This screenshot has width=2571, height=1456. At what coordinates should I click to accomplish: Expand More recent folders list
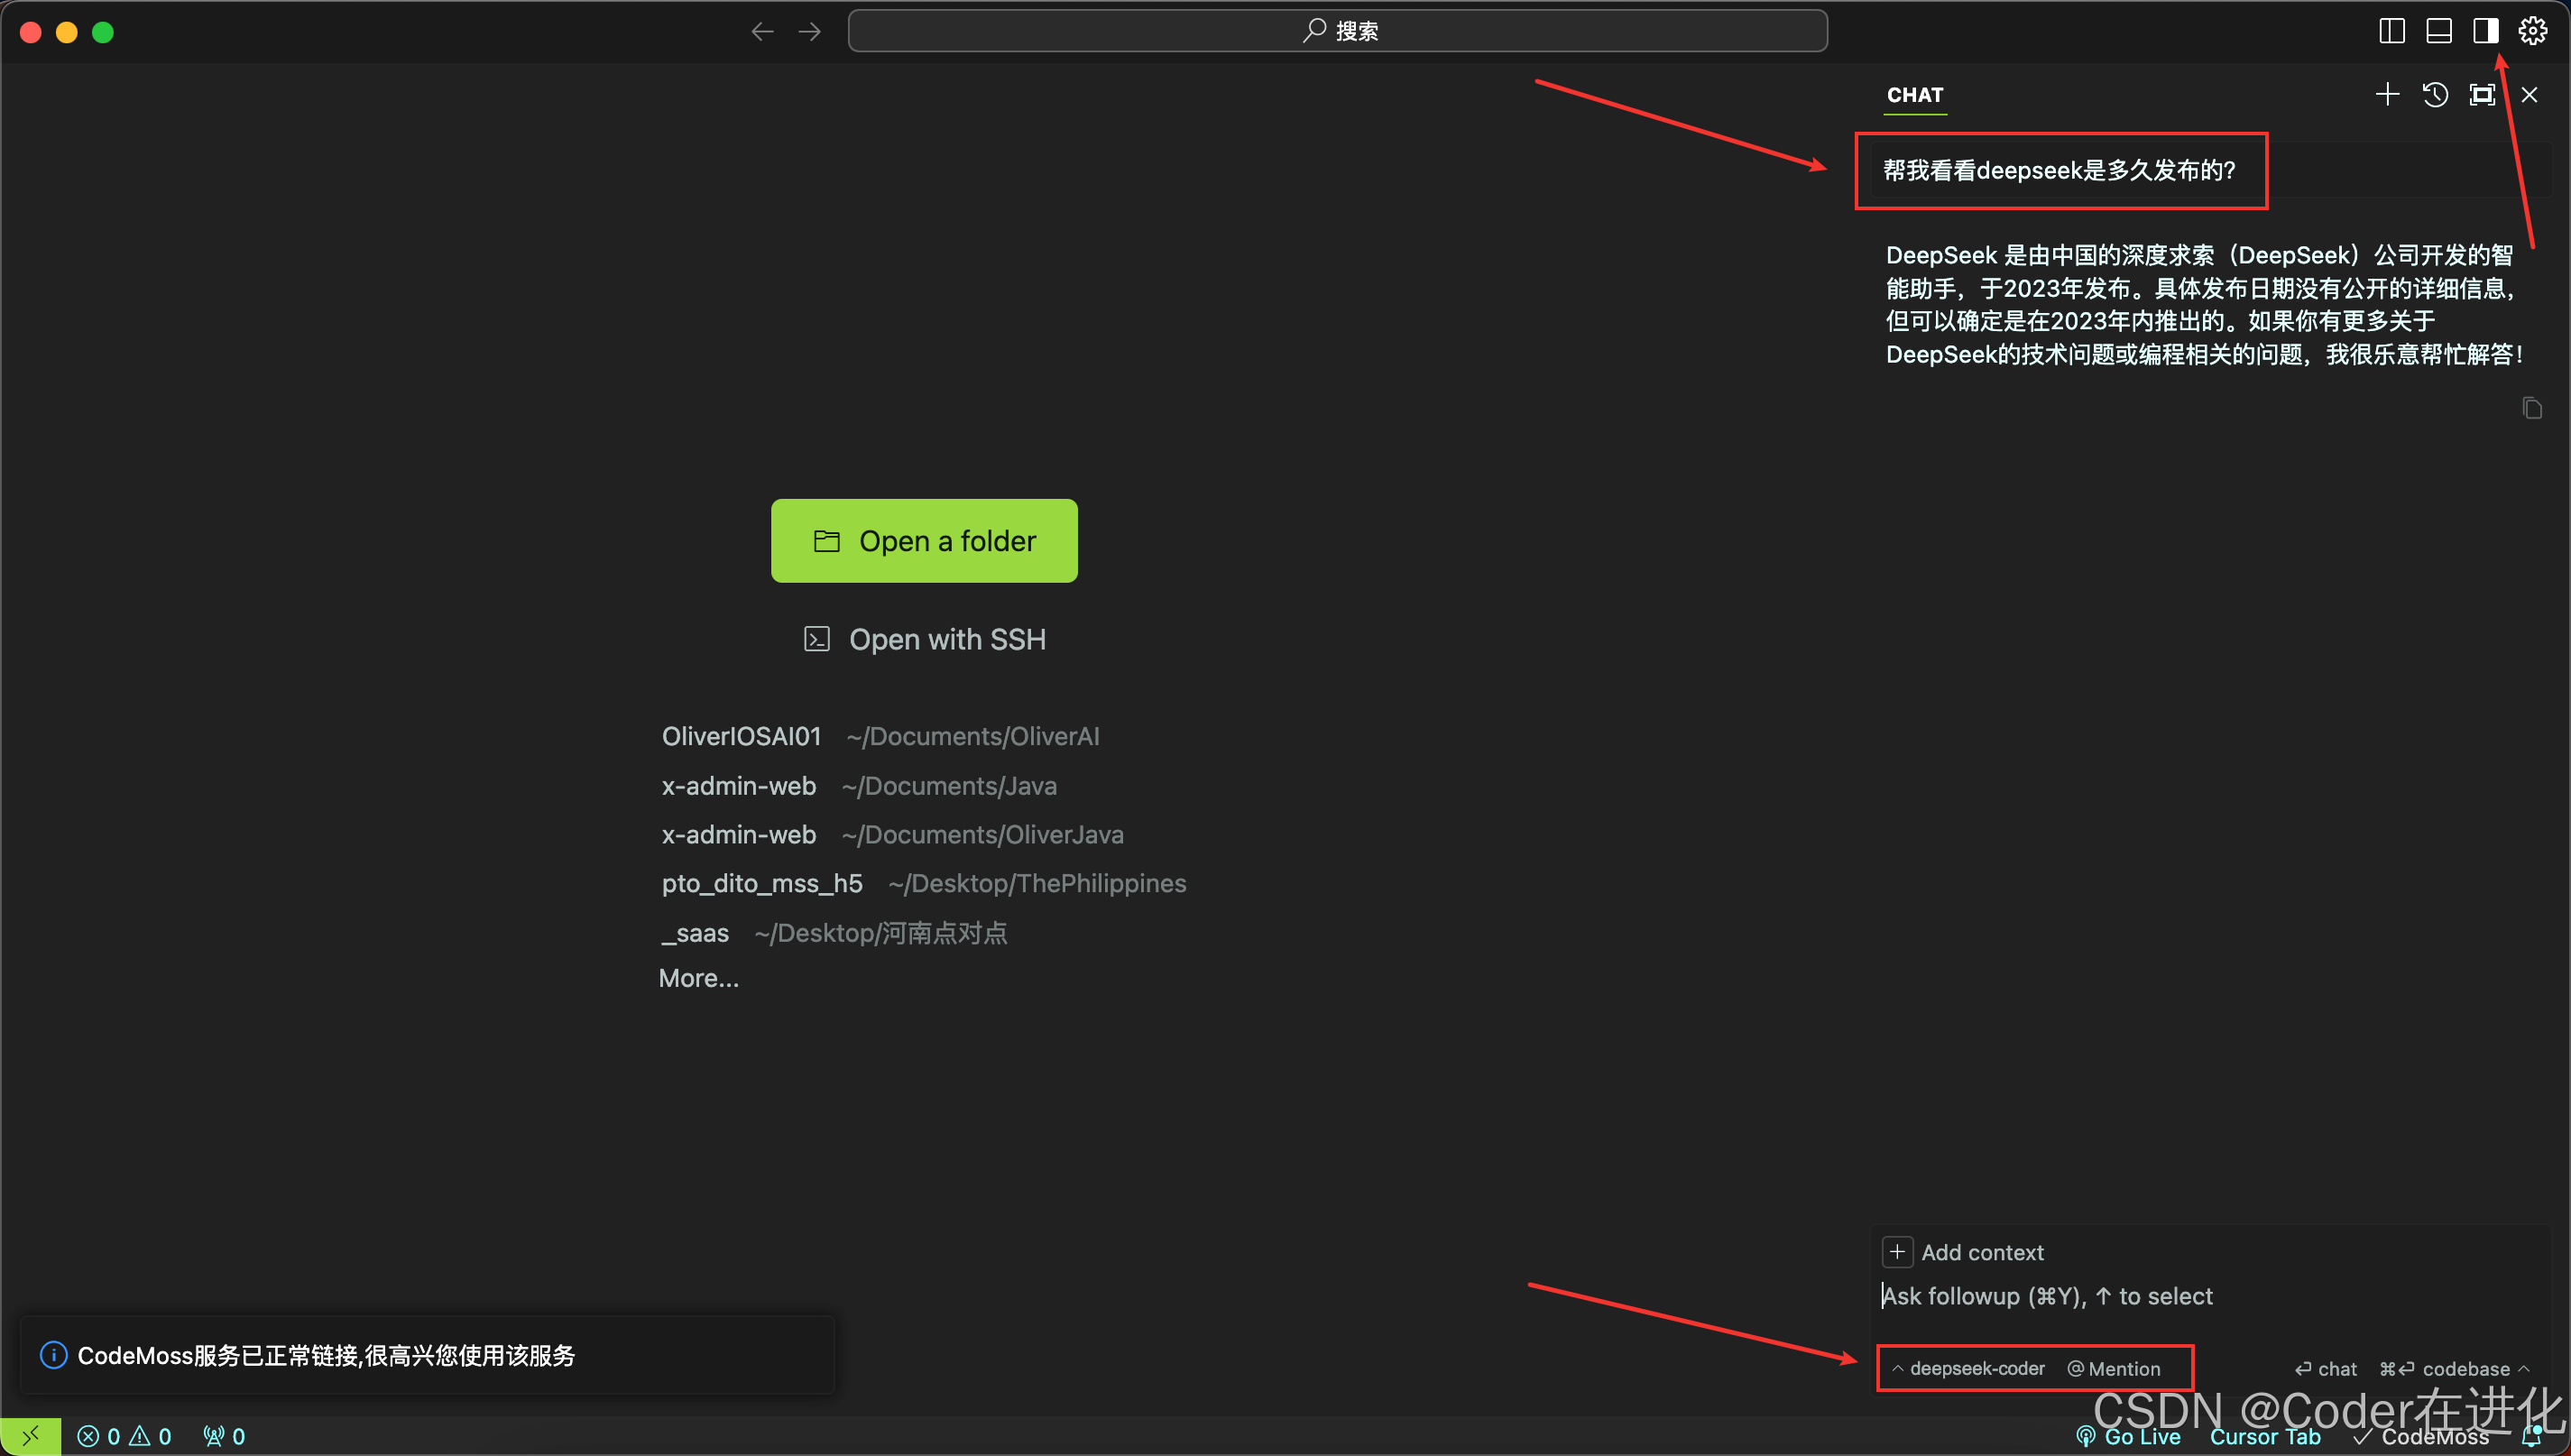coord(698,978)
